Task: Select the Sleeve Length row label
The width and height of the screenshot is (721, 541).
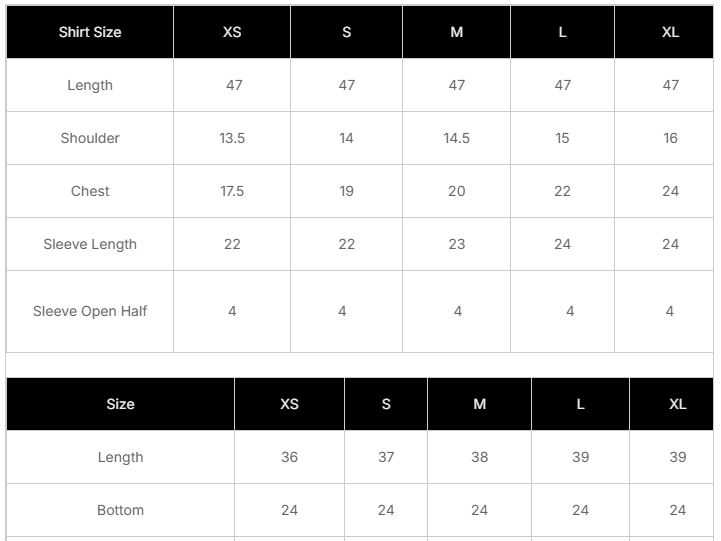Action: 90,244
